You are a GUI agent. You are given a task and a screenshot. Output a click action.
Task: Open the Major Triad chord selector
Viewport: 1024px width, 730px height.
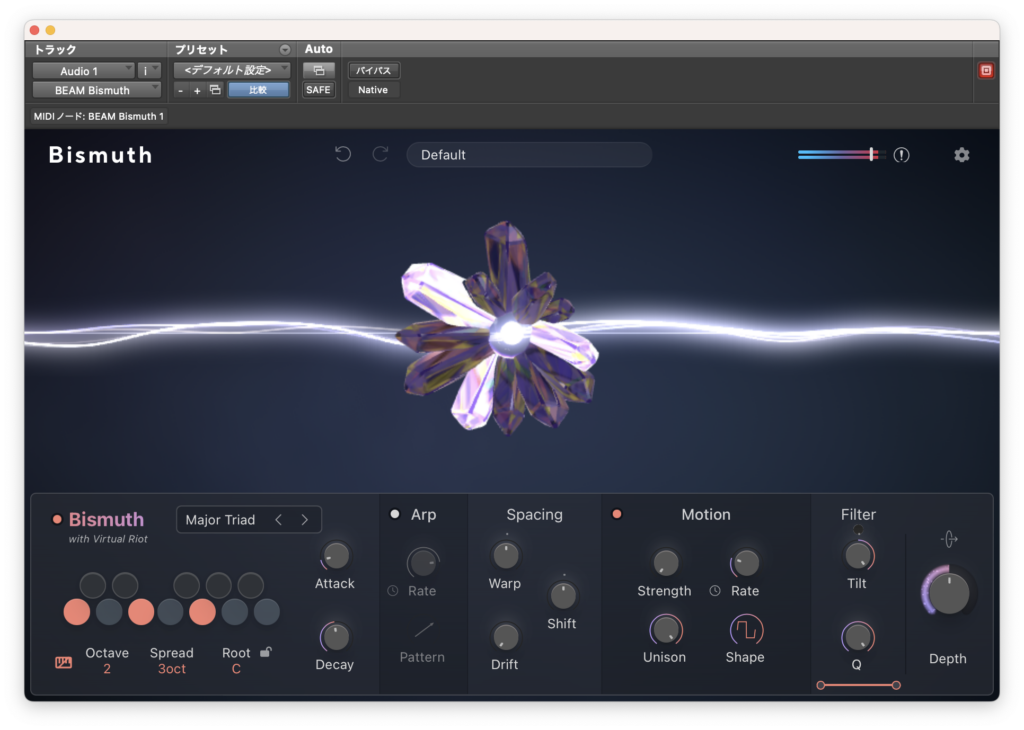249,520
